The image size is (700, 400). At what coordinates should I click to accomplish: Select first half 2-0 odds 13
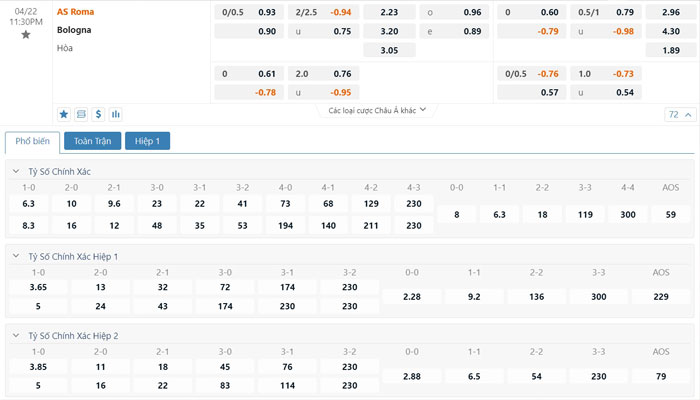click(x=100, y=287)
